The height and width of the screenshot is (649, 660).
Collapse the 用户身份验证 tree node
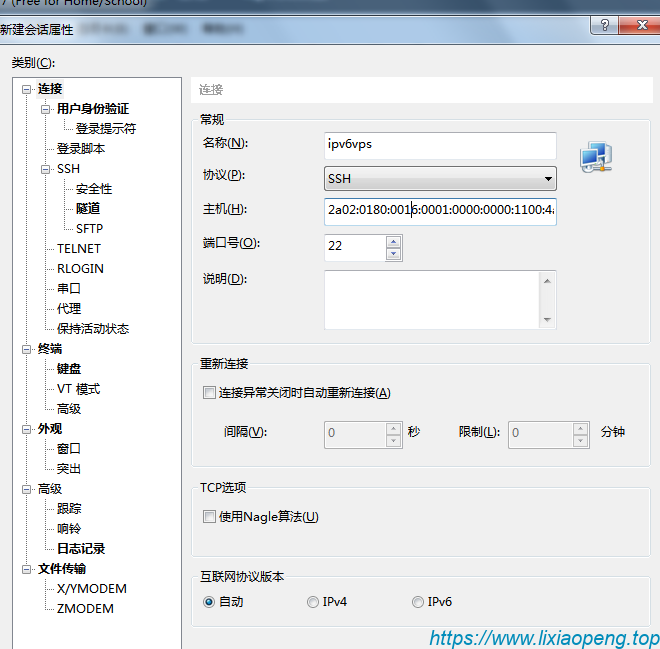click(46, 109)
